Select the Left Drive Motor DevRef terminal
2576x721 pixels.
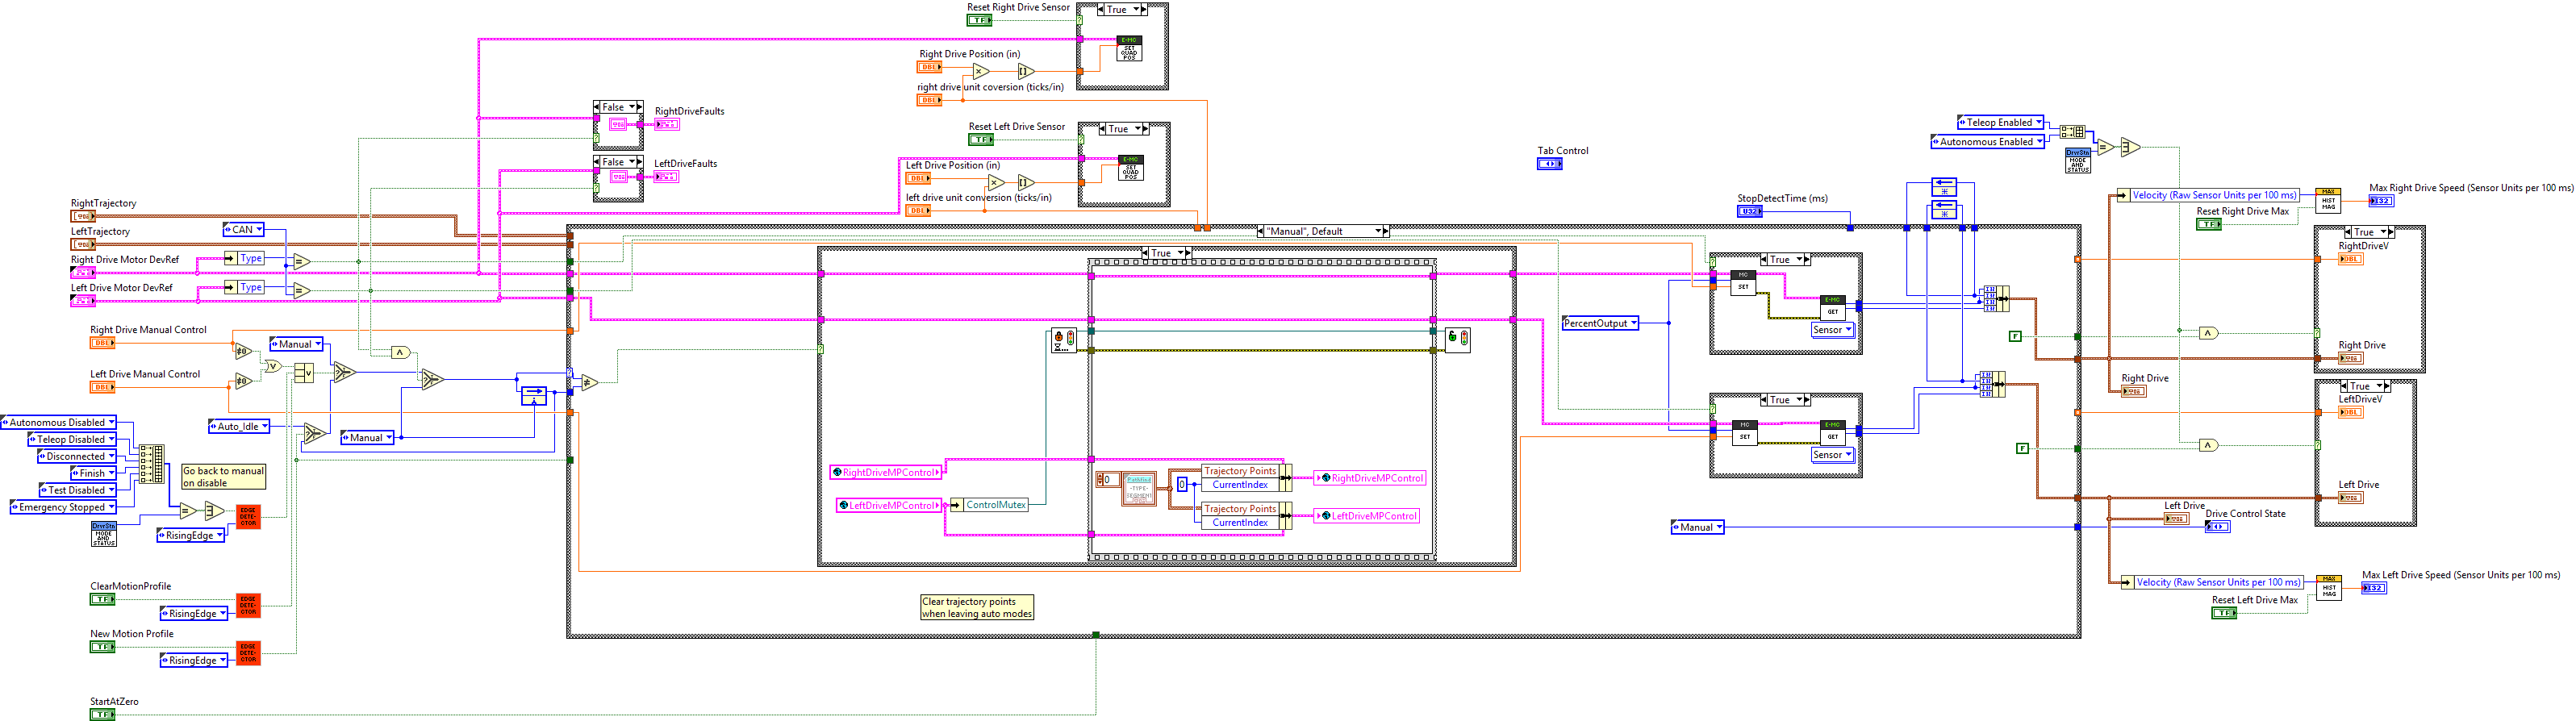(83, 300)
